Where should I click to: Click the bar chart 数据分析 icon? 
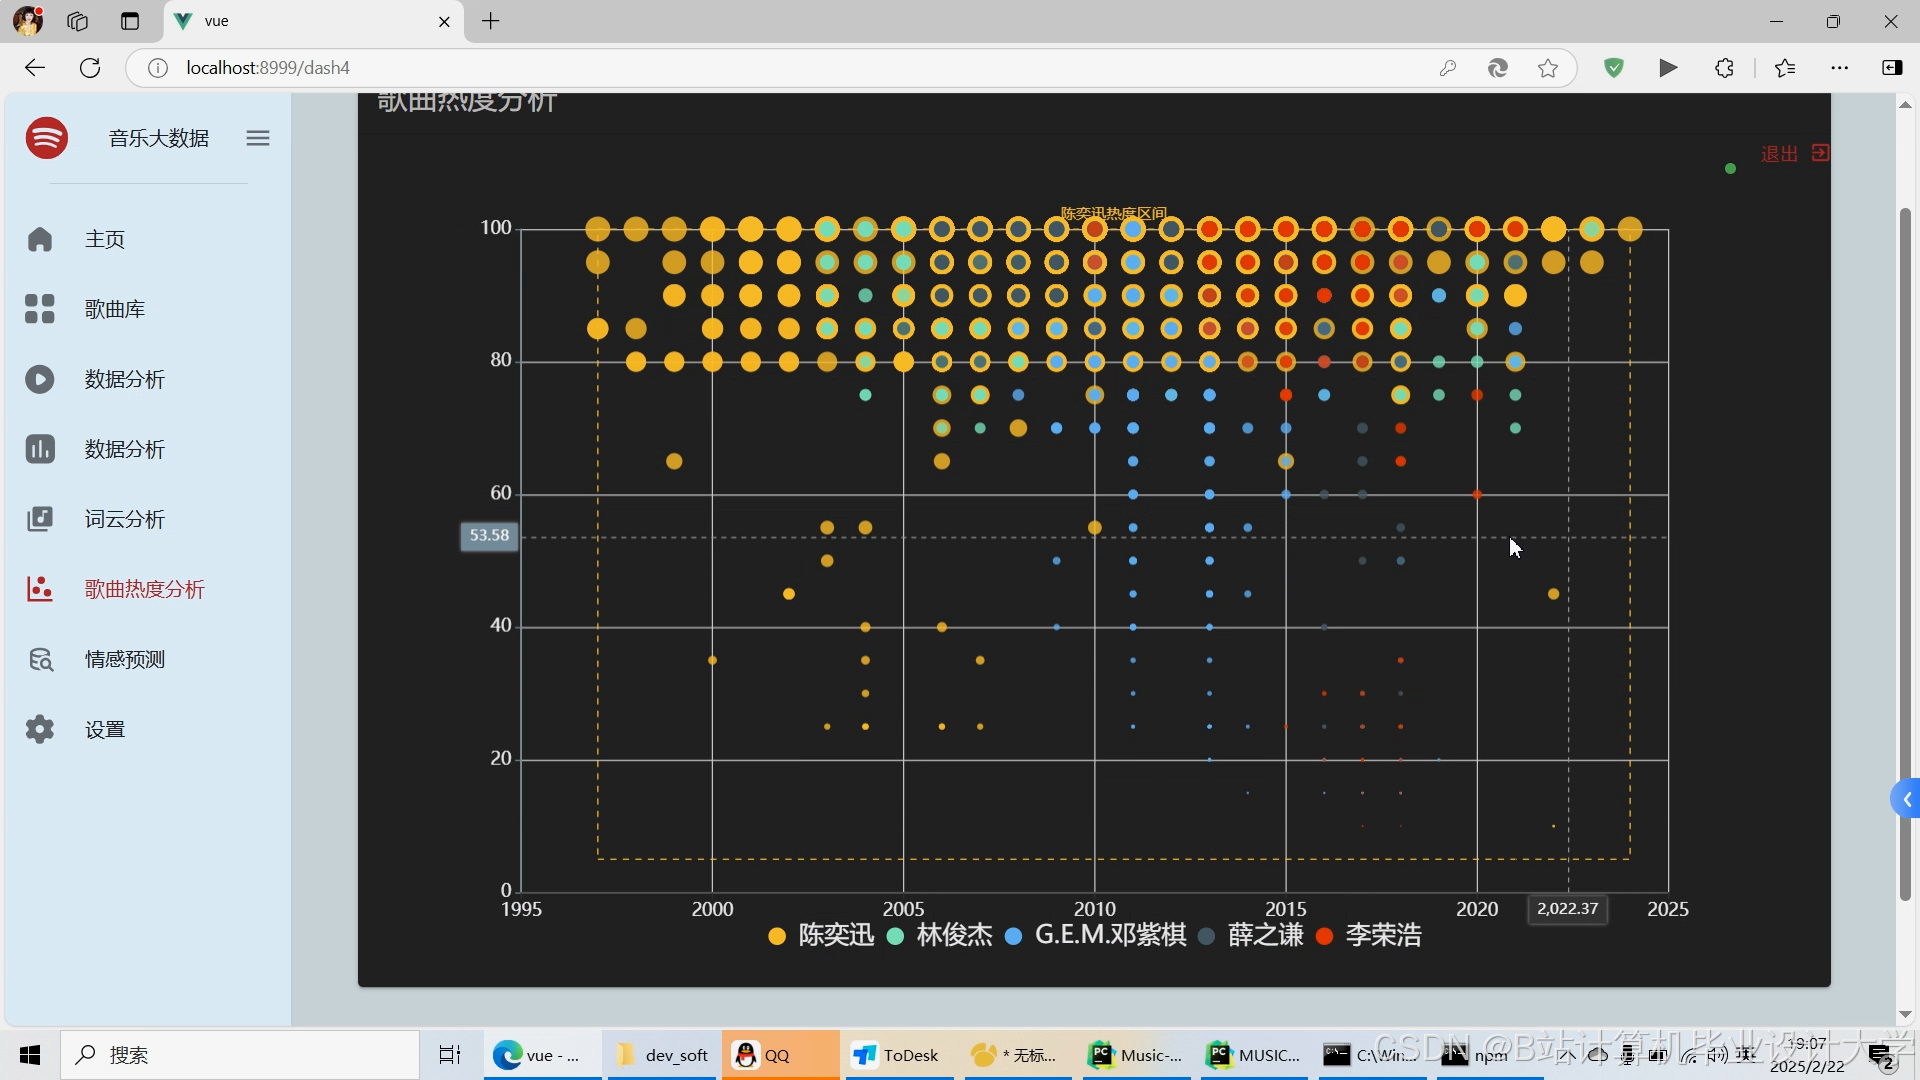click(40, 449)
